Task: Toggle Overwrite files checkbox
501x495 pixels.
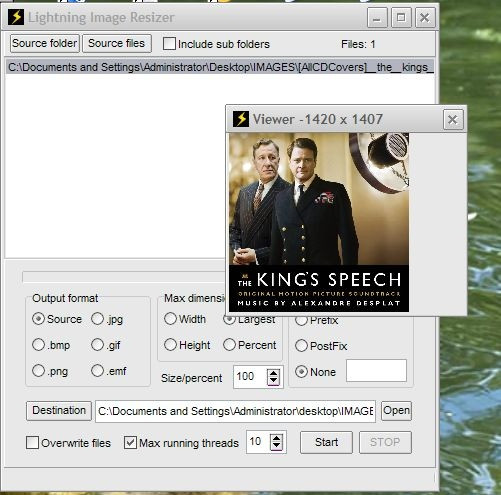Action: point(32,443)
